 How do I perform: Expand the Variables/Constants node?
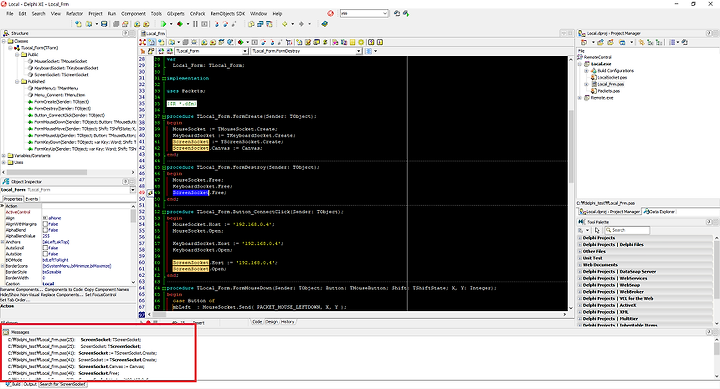click(x=4, y=156)
